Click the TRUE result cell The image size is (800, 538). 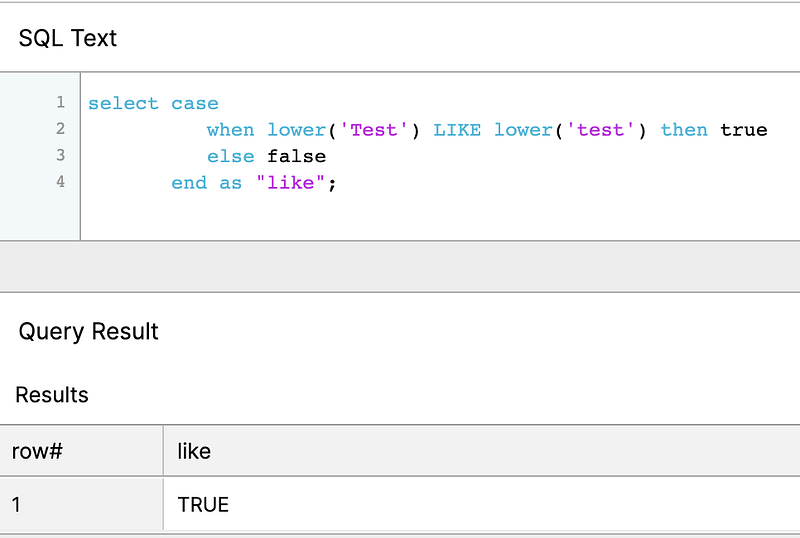[482, 505]
